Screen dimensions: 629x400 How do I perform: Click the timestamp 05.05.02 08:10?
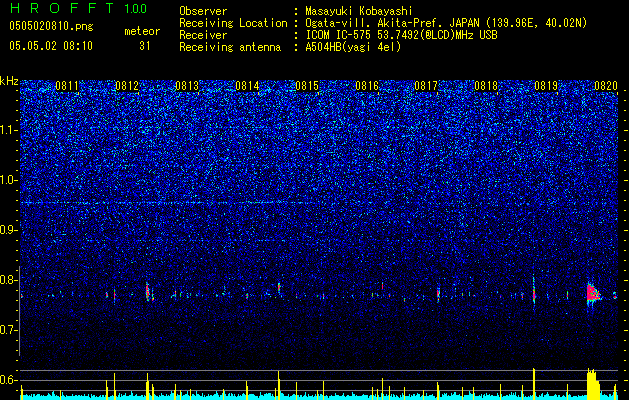pos(51,45)
